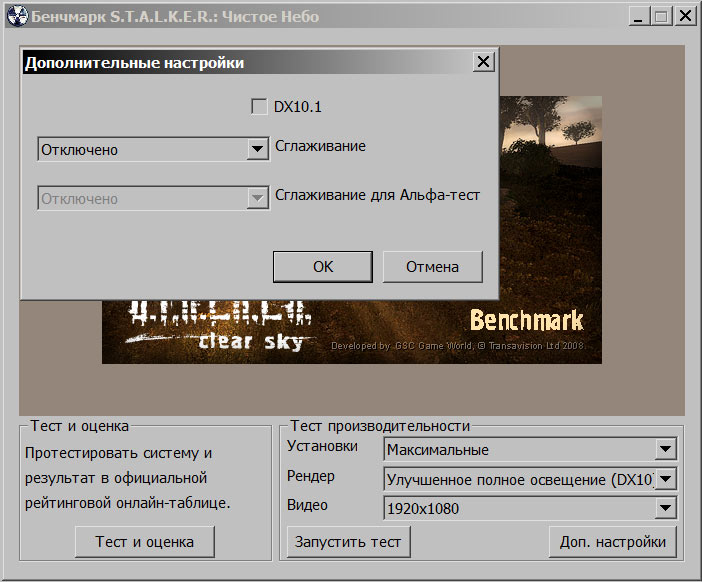Start benchmark with Запустить тест
Image resolution: width=702 pixels, height=582 pixels.
click(347, 542)
